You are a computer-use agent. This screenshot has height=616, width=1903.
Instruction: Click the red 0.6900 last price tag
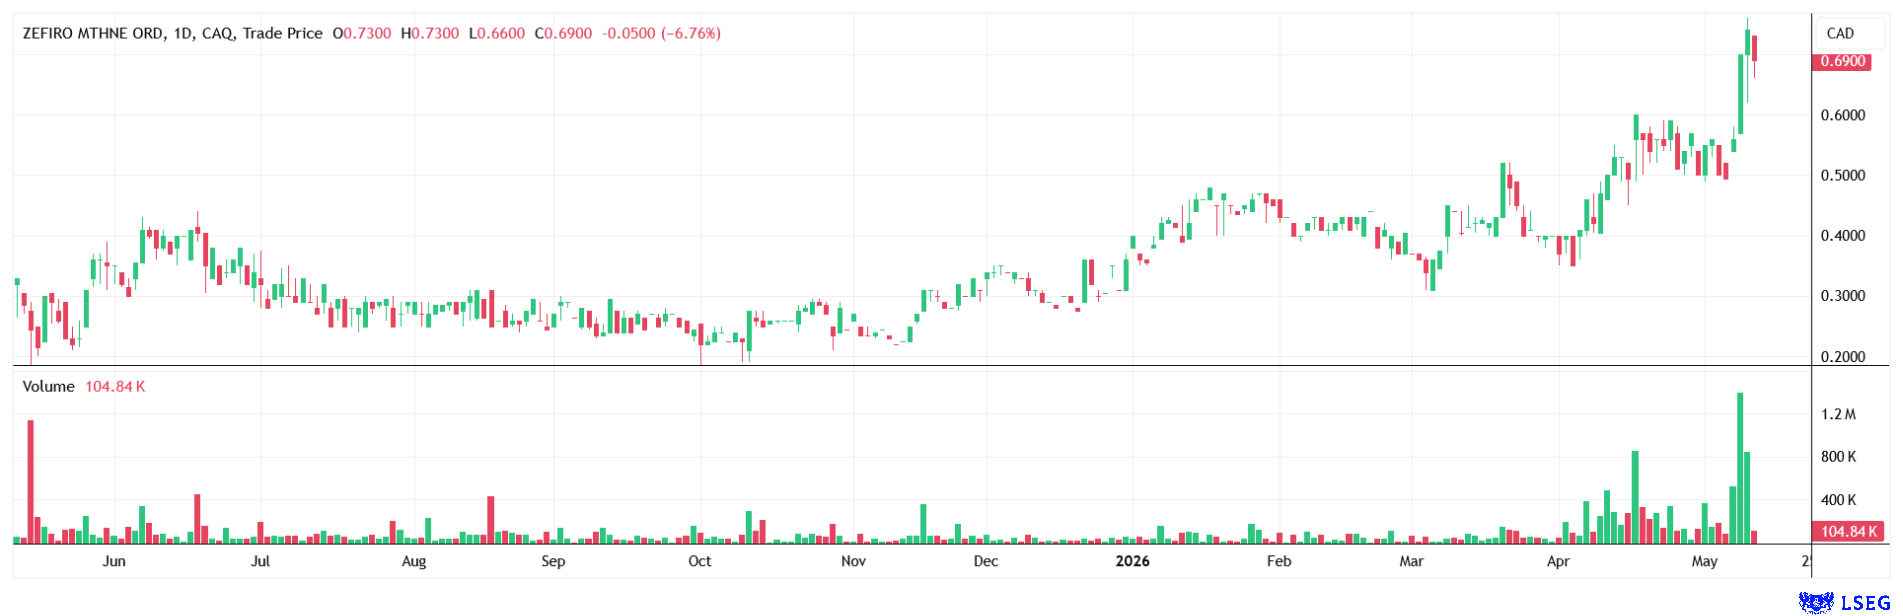[x=1842, y=61]
